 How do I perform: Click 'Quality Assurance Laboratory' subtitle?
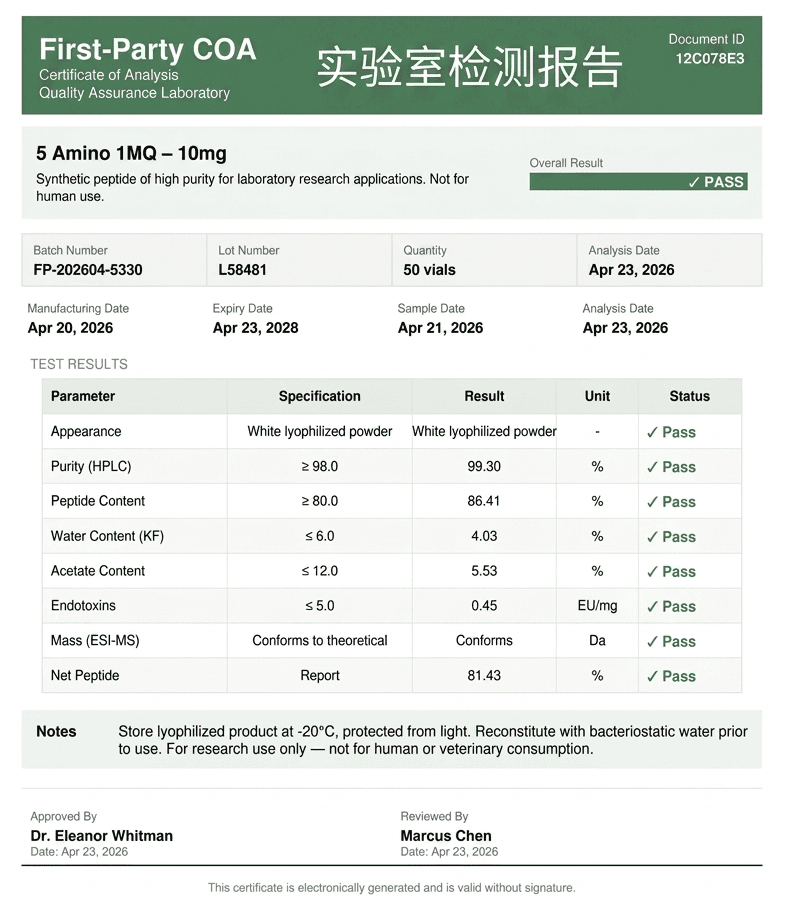(x=134, y=93)
